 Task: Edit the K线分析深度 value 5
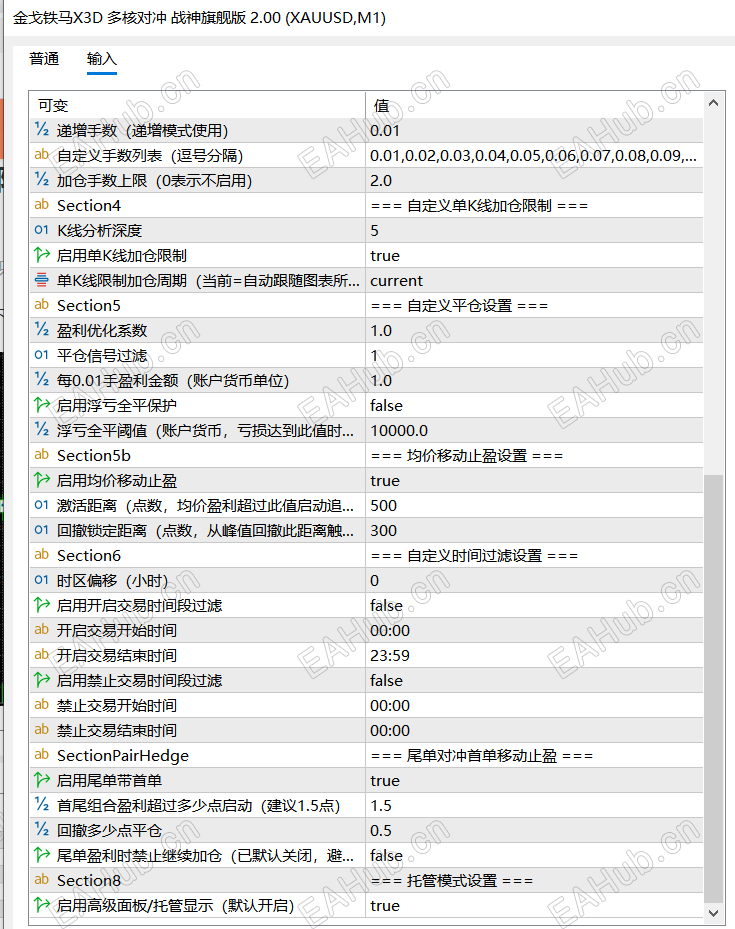(534, 230)
